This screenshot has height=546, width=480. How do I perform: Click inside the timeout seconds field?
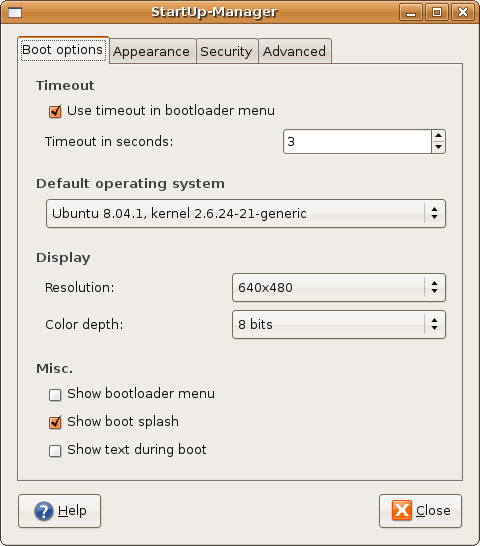pyautogui.click(x=357, y=141)
